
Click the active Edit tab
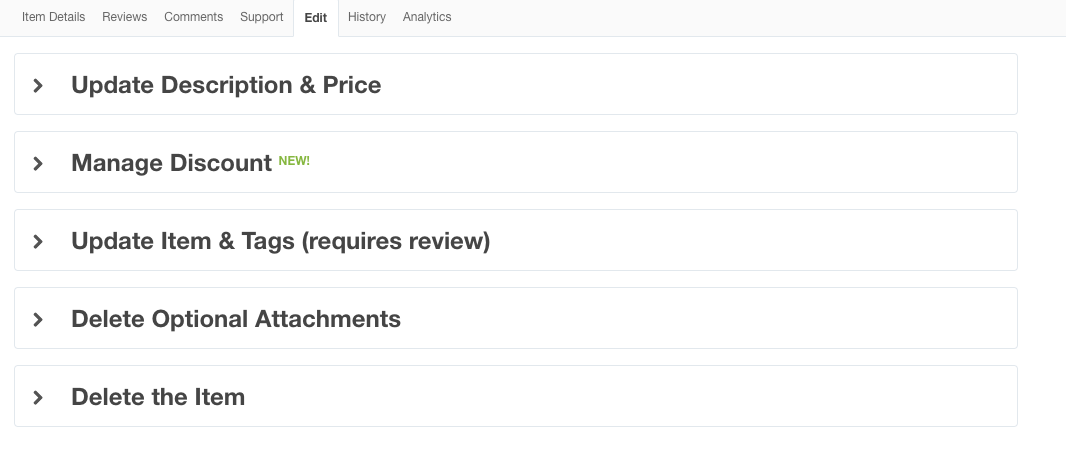[315, 18]
